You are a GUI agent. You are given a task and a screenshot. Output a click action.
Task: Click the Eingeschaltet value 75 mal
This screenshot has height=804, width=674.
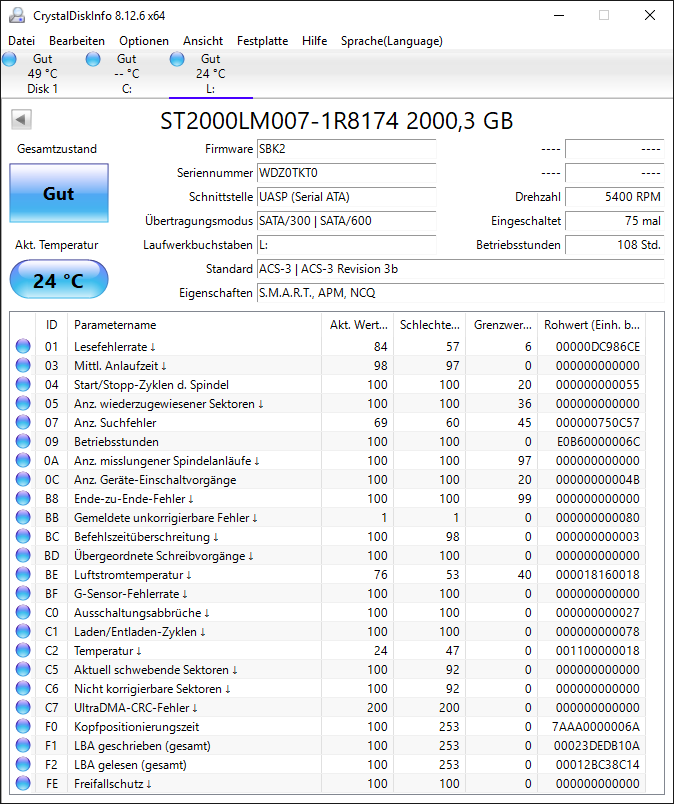614,222
